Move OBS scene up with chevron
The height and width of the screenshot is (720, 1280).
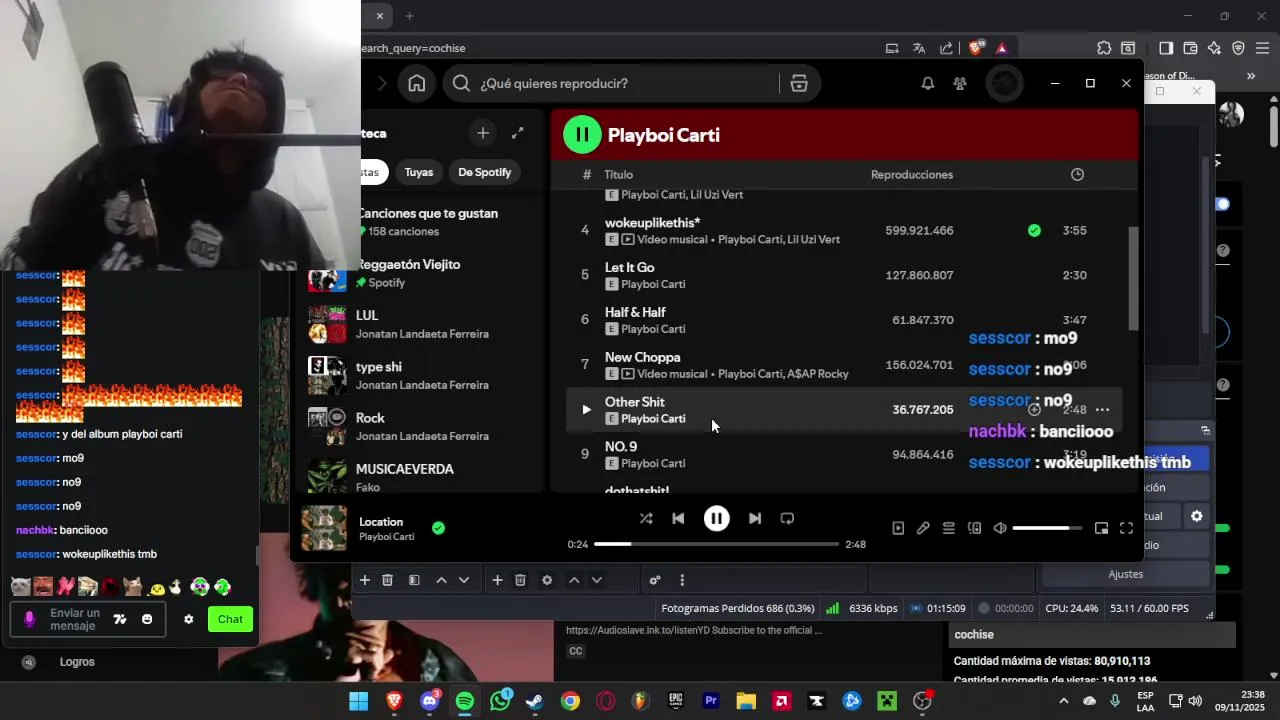[x=441, y=580]
